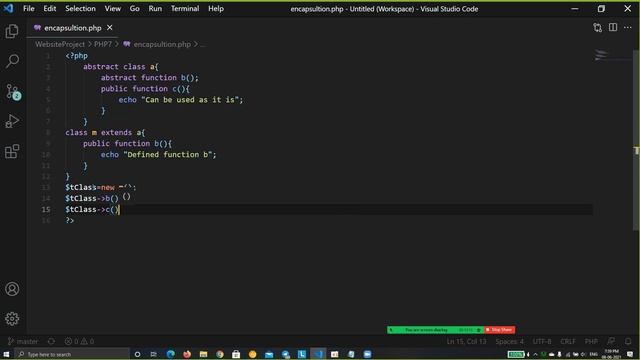The width and height of the screenshot is (640, 360).
Task: Change indentation via Spaces: 4
Action: [x=509, y=341]
